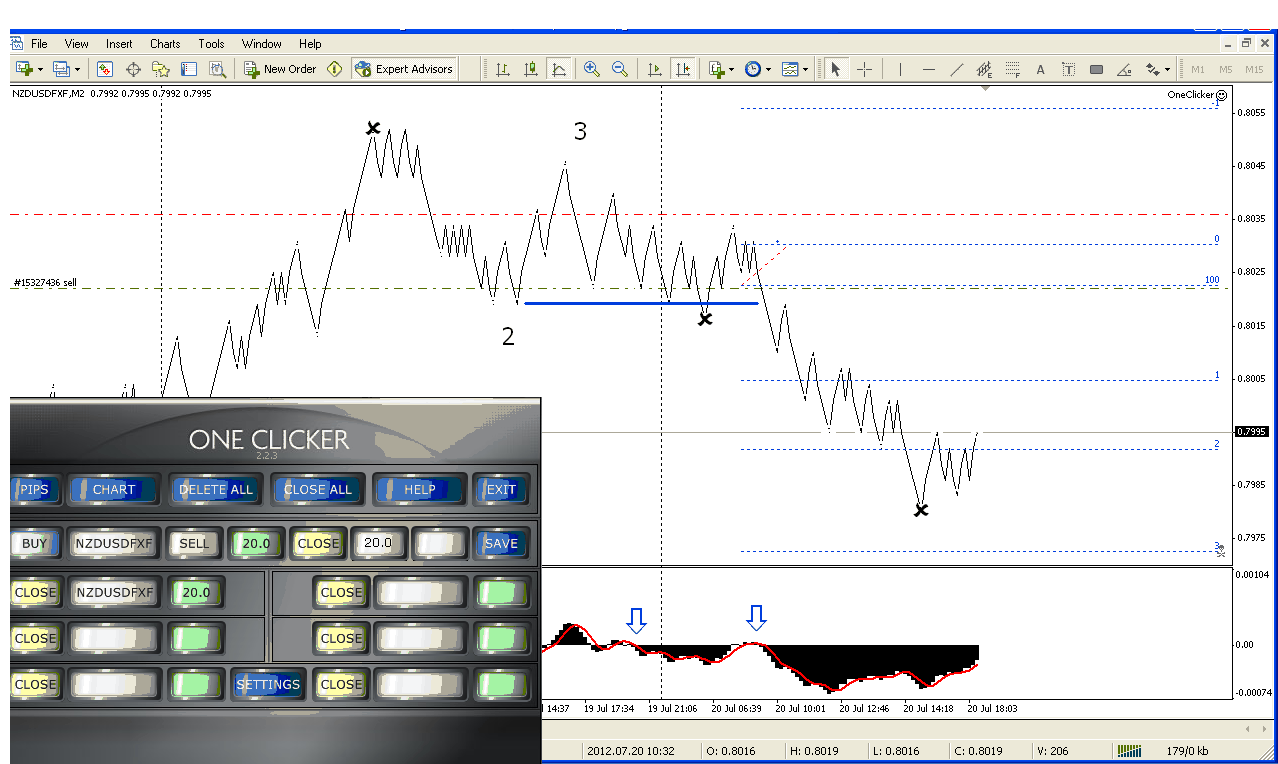1278x764 pixels.
Task: Click the green 20.0 lot field beside SELL
Action: [256, 544]
